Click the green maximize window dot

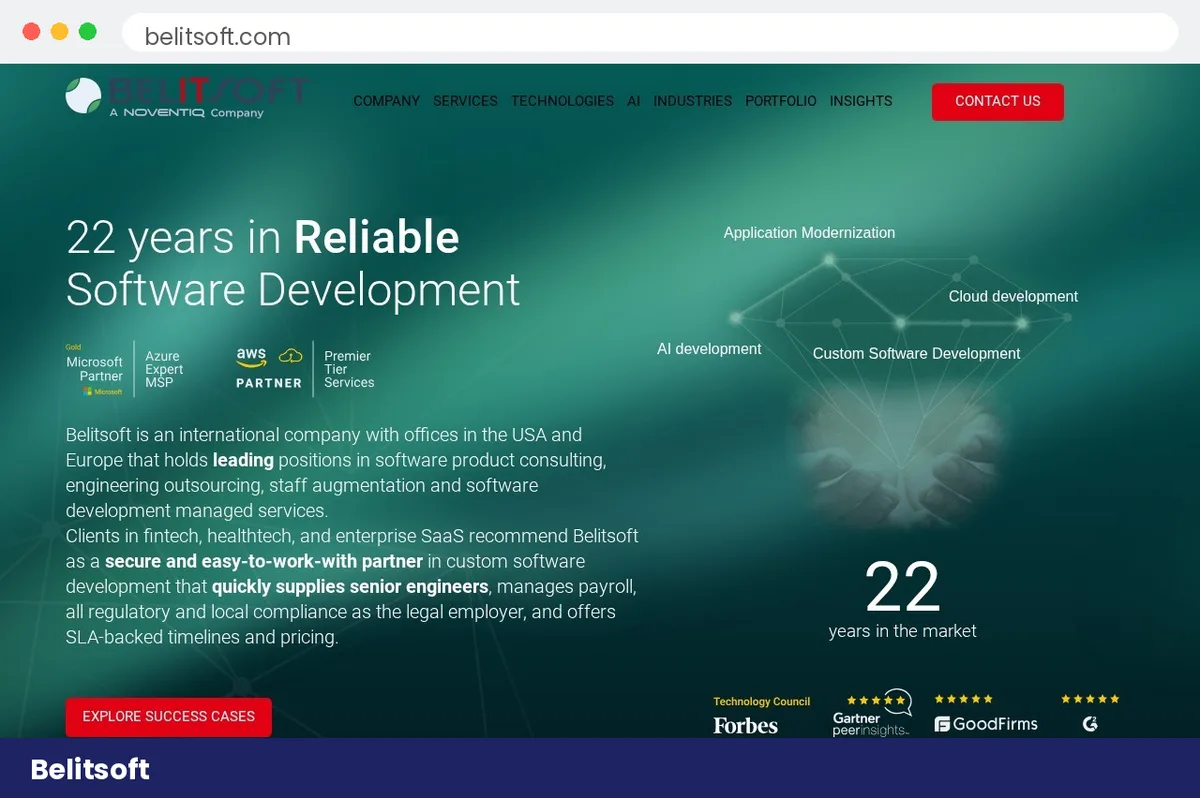click(88, 32)
